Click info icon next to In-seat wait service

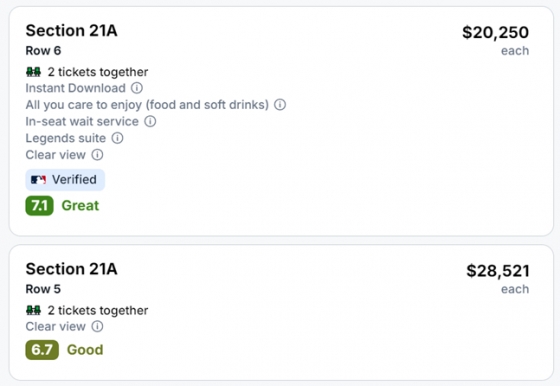click(150, 121)
